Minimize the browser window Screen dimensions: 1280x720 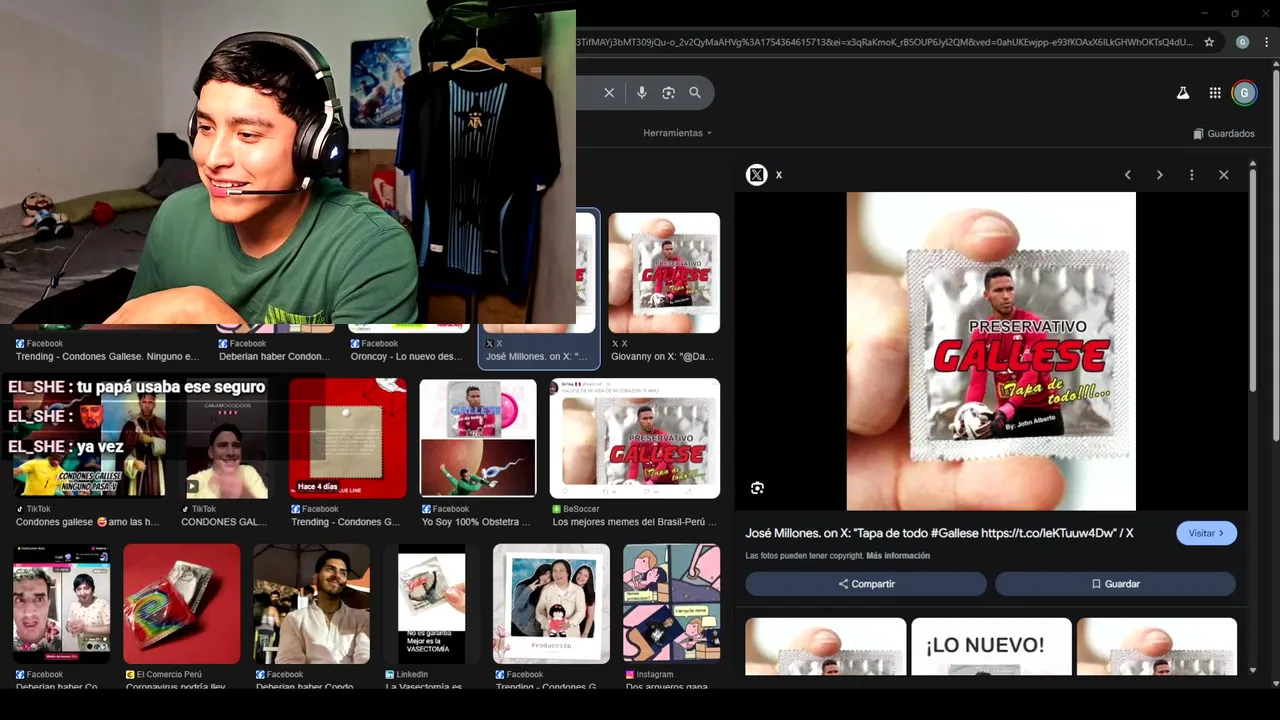[1206, 13]
